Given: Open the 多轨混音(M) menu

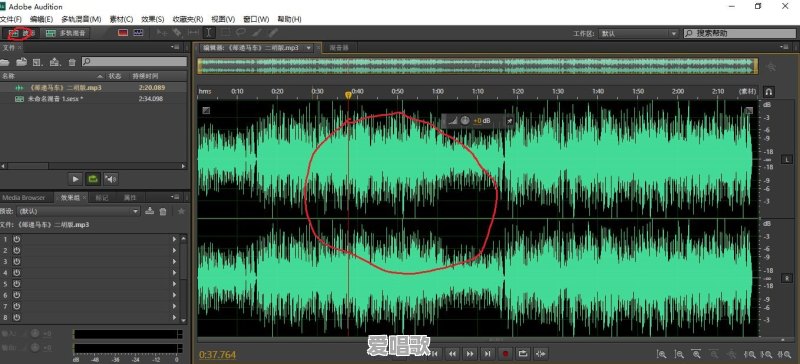Looking at the screenshot, I should (81, 19).
